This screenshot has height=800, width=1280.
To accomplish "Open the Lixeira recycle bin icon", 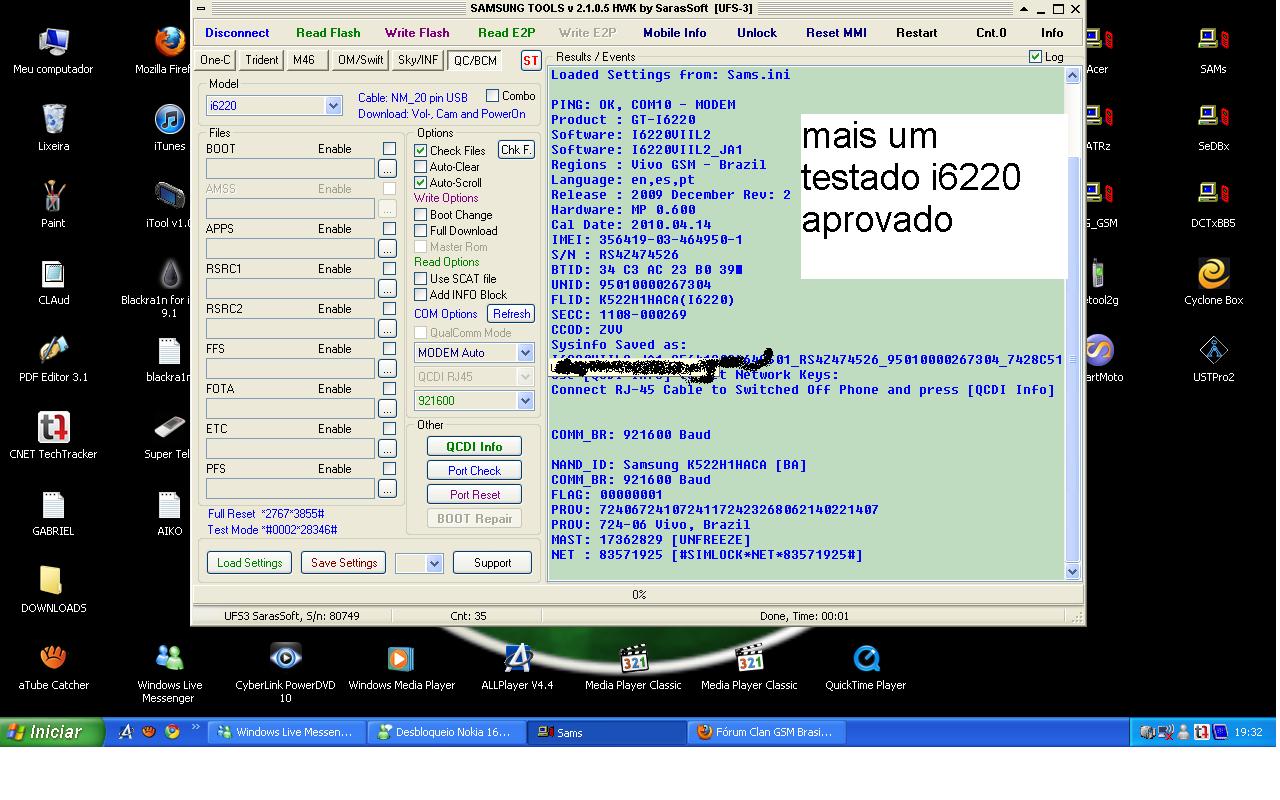I will pos(53,128).
